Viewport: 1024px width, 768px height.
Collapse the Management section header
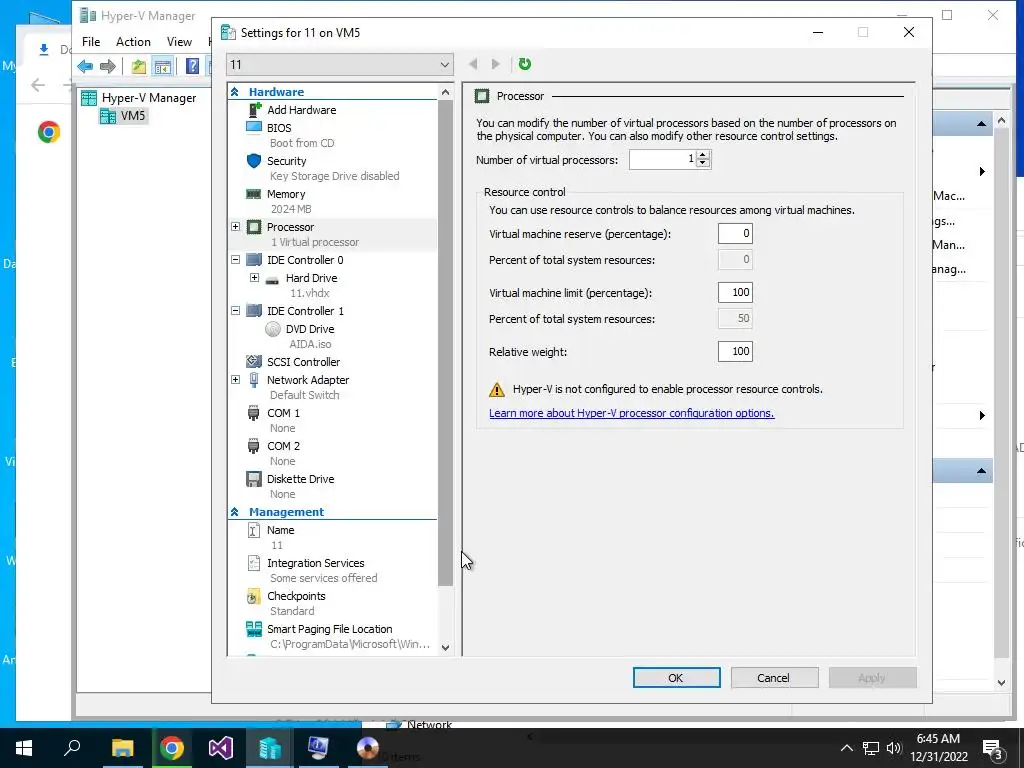234,512
